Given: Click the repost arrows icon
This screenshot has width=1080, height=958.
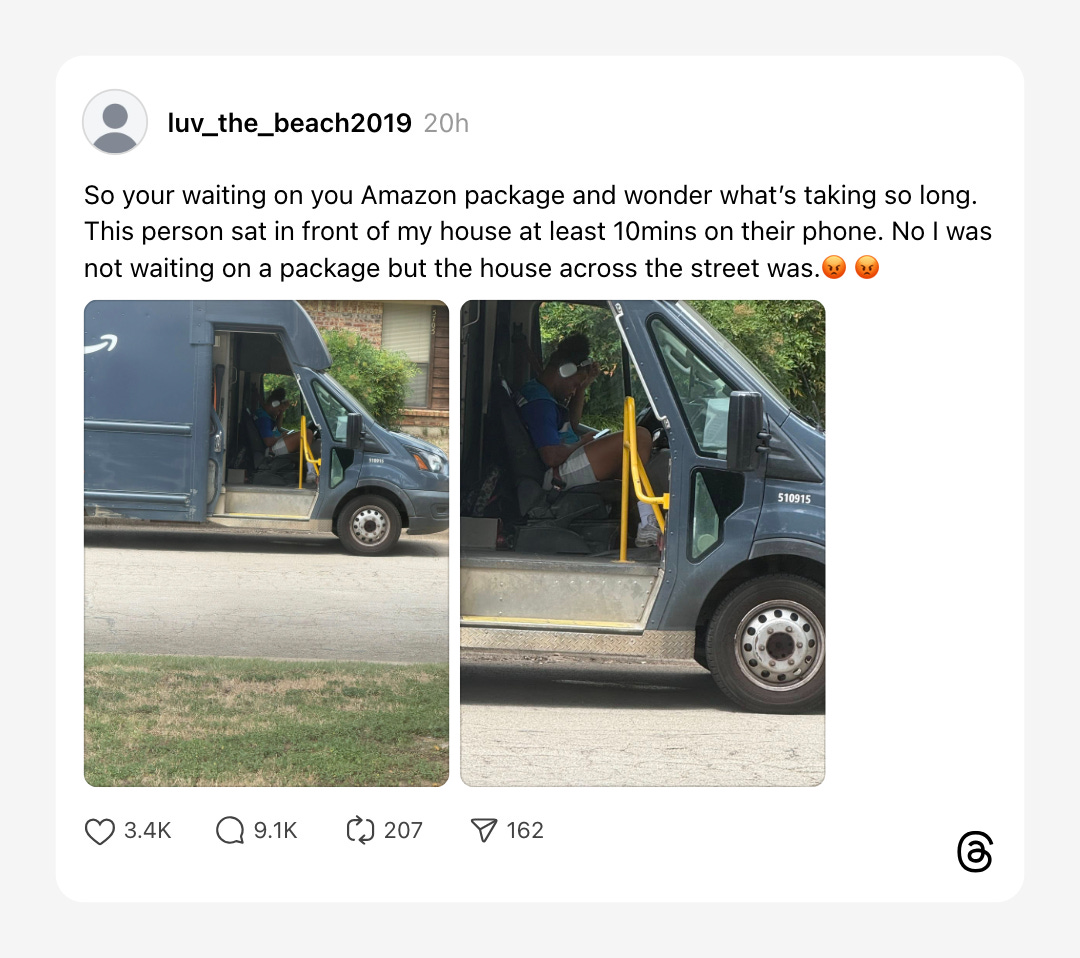Looking at the screenshot, I should [360, 830].
